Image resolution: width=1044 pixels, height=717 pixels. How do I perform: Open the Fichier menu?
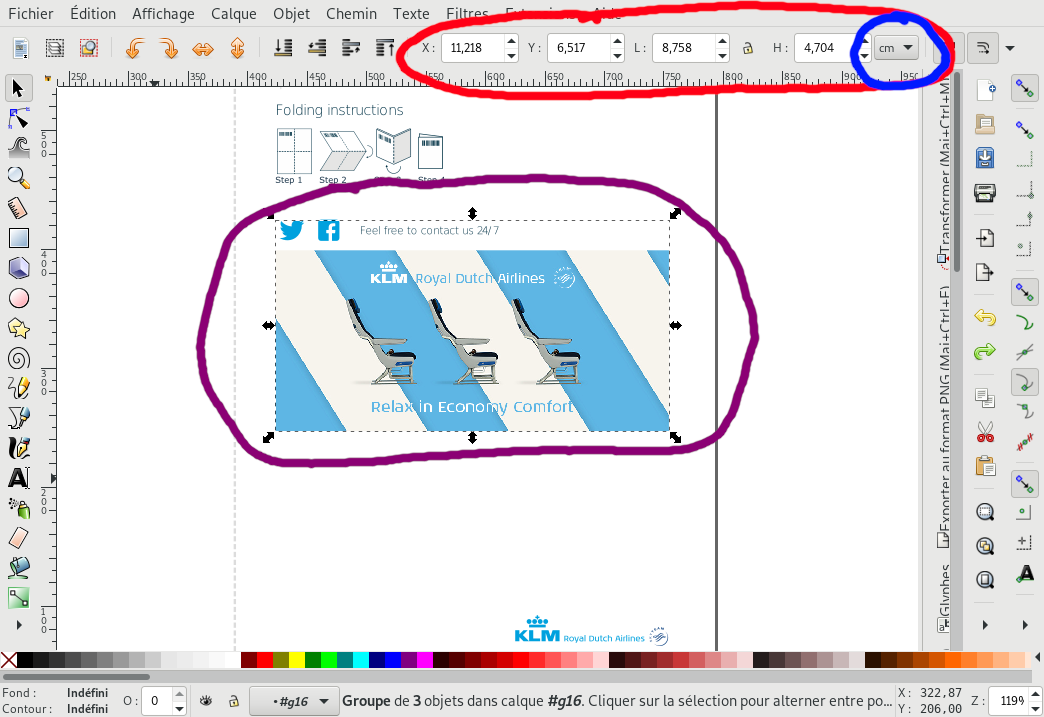[x=31, y=13]
